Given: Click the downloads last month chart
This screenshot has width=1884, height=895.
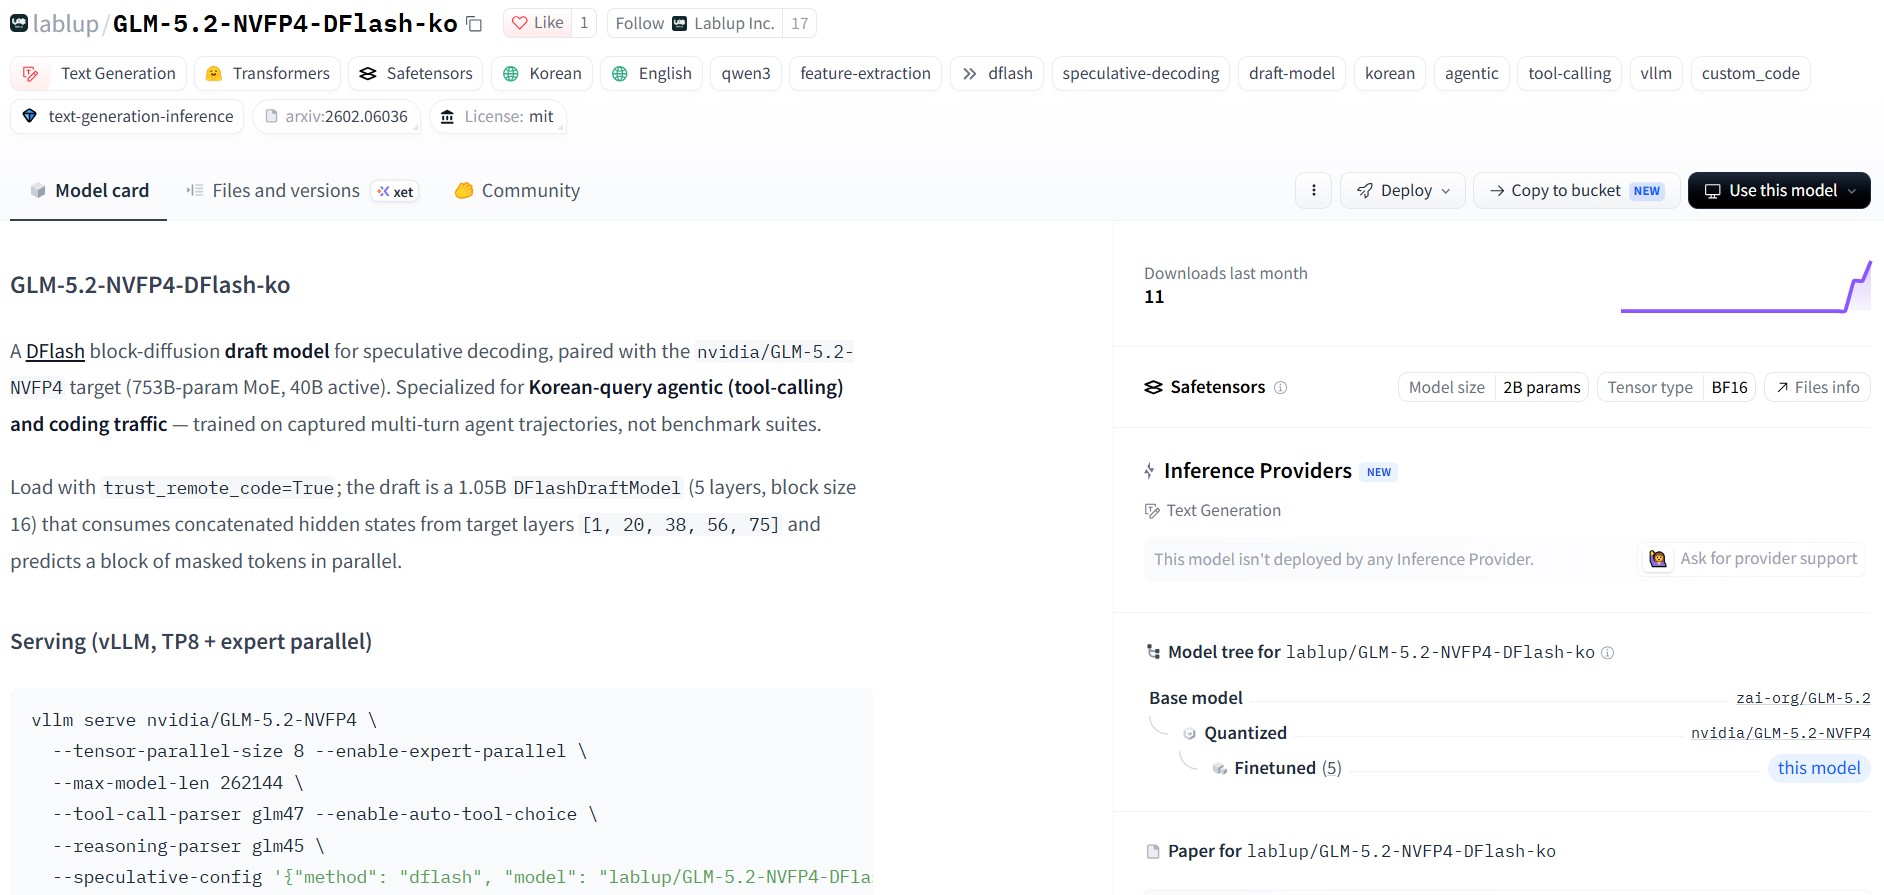Looking at the screenshot, I should click(1746, 288).
